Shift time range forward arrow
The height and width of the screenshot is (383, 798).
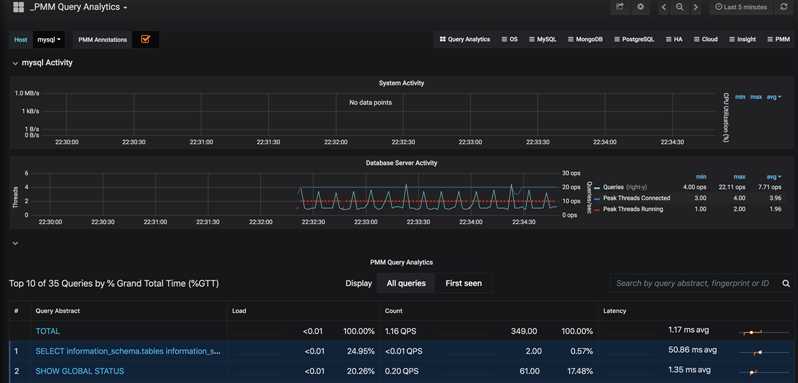(695, 7)
